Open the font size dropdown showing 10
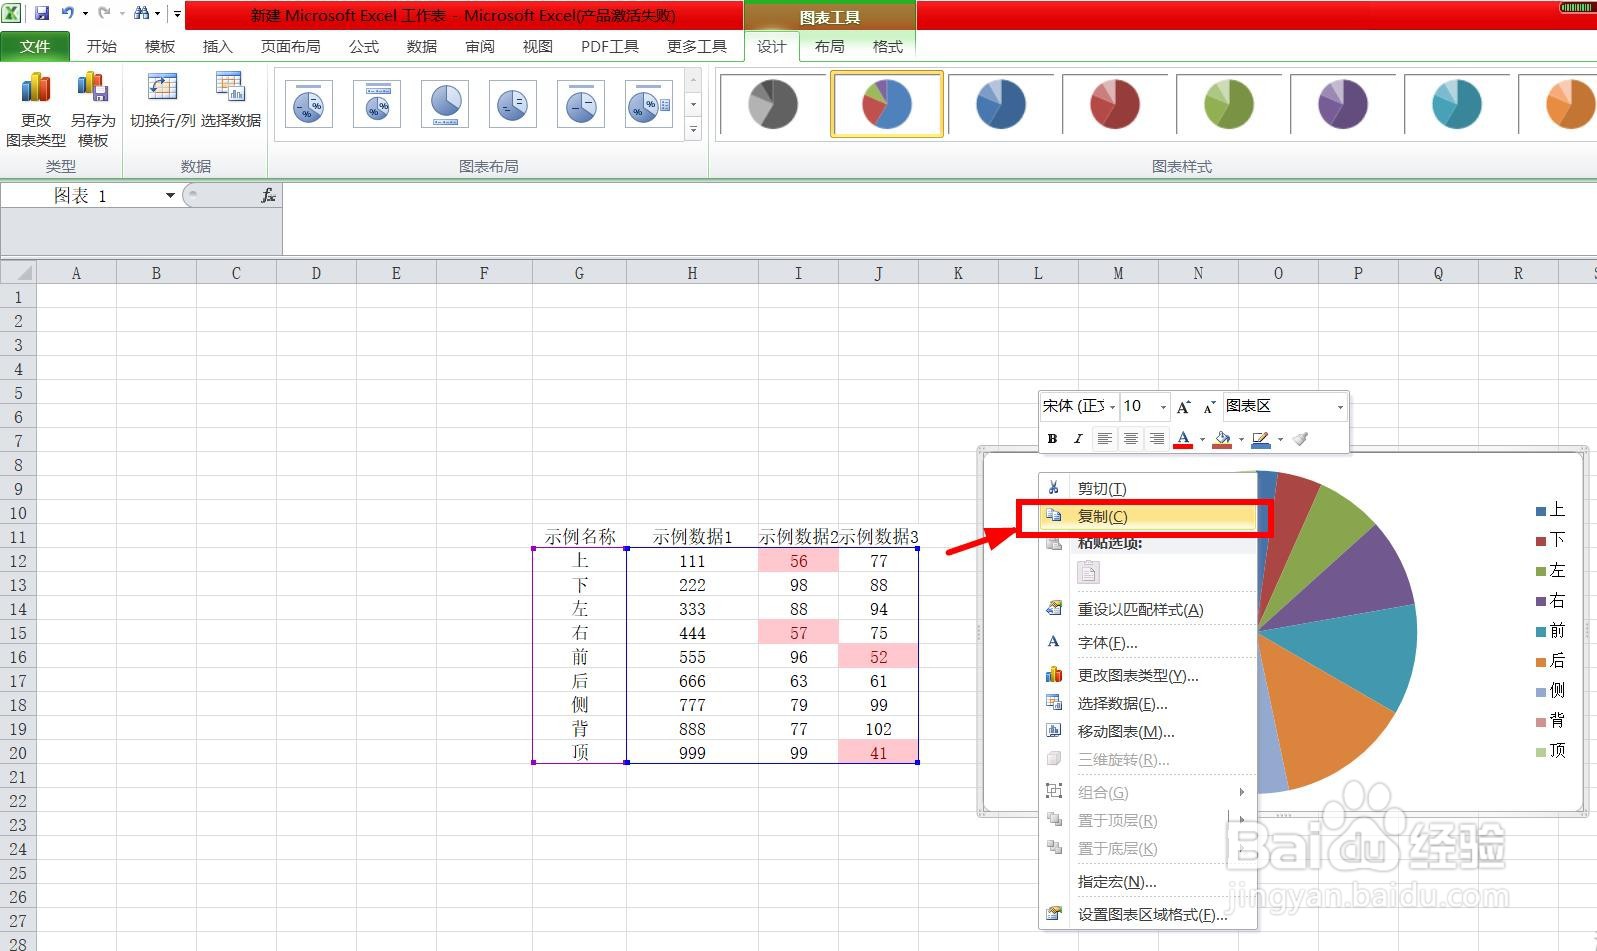This screenshot has width=1597, height=951. [1163, 406]
